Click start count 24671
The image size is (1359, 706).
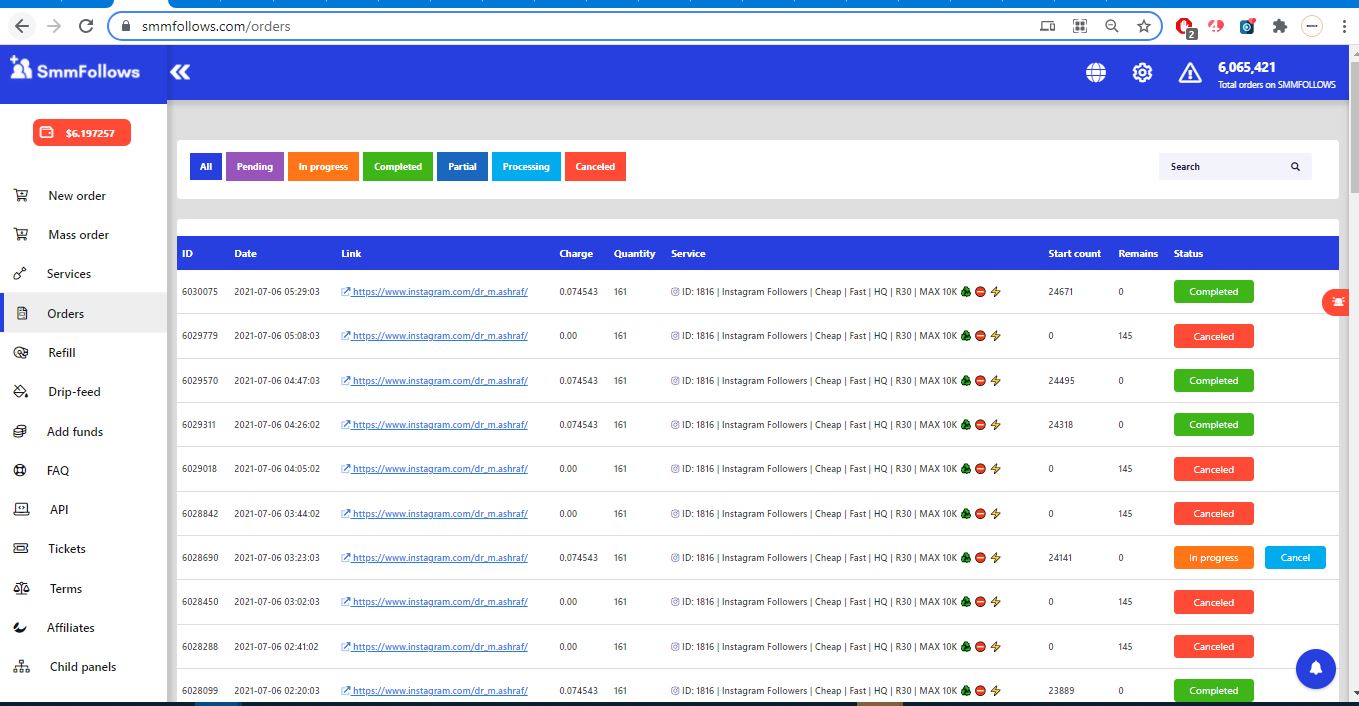(1060, 292)
